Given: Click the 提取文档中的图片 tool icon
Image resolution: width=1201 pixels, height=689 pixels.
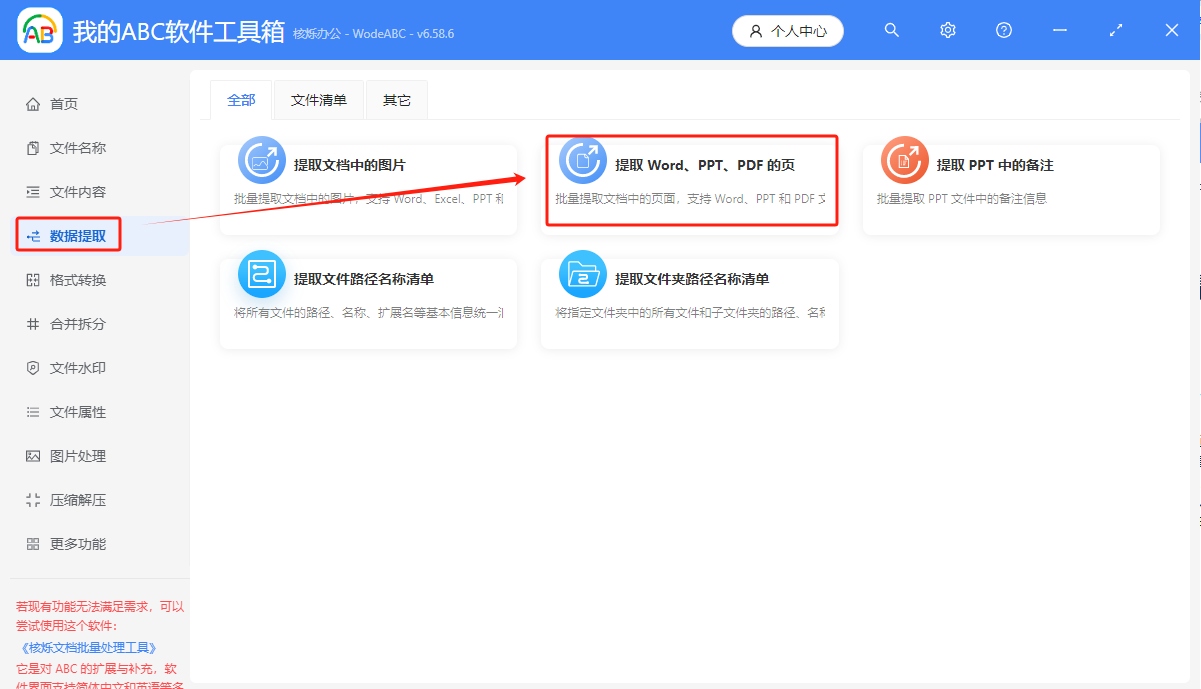Looking at the screenshot, I should click(x=261, y=160).
